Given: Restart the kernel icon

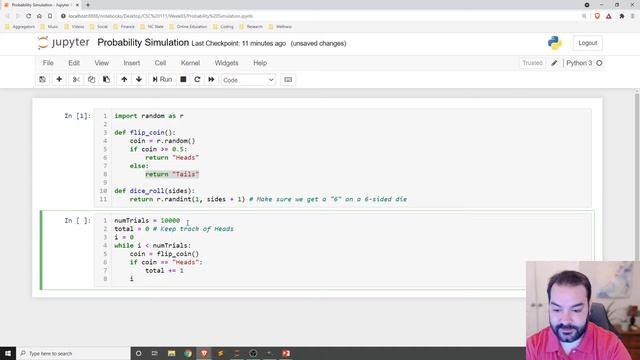Looking at the screenshot, I should [x=197, y=80].
